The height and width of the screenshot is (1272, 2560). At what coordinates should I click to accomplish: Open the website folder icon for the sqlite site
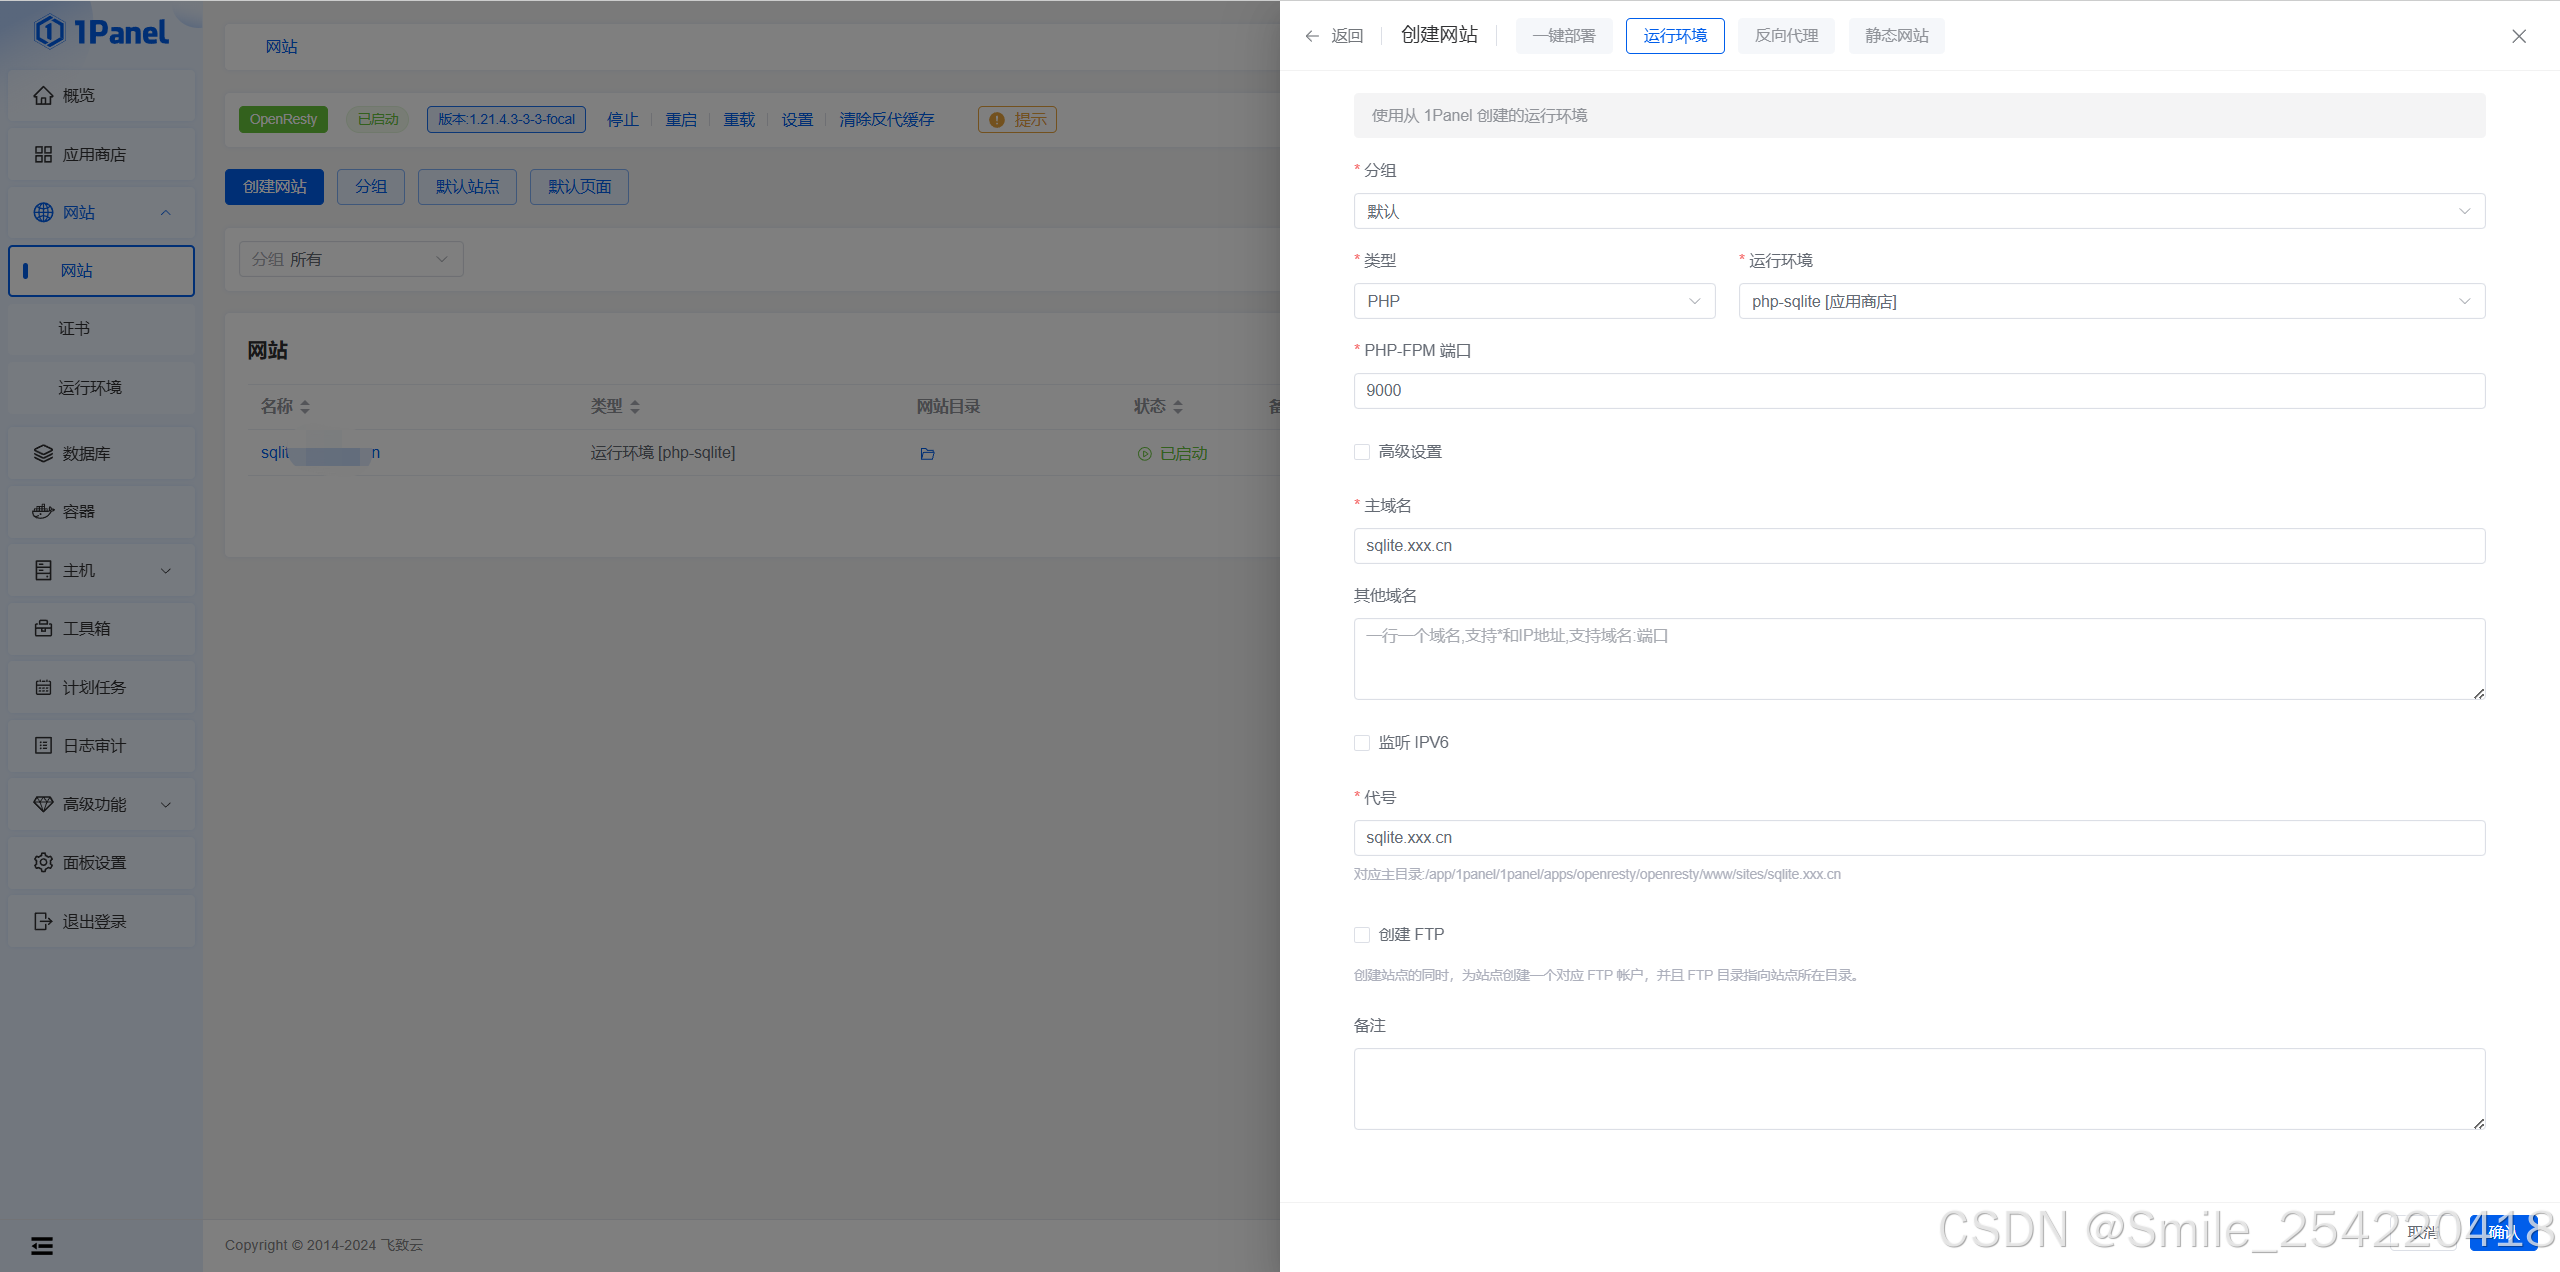pyautogui.click(x=927, y=454)
